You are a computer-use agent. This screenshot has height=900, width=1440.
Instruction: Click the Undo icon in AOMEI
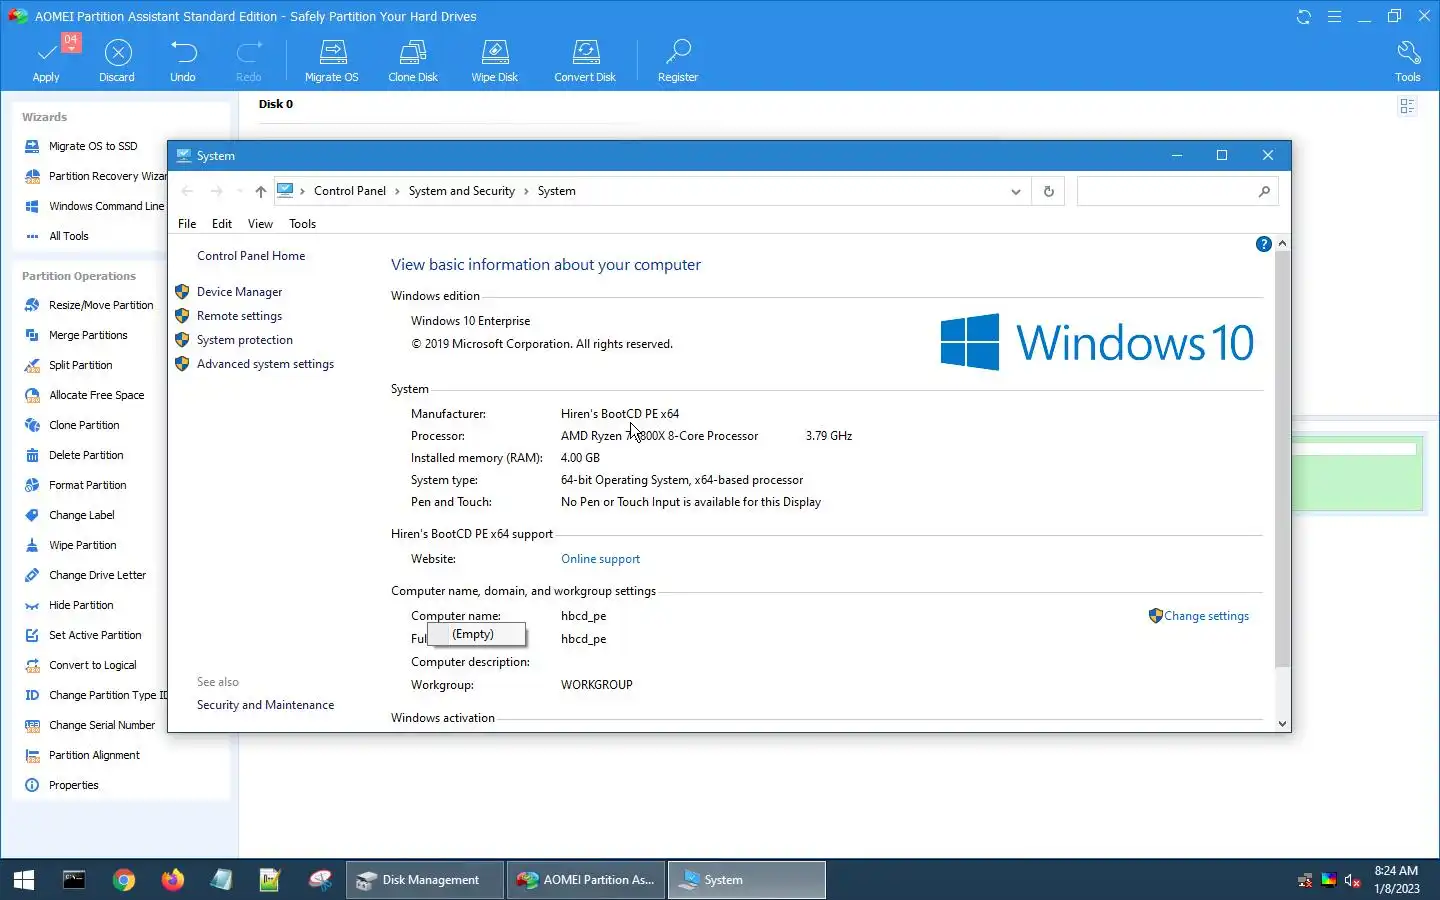pyautogui.click(x=183, y=60)
